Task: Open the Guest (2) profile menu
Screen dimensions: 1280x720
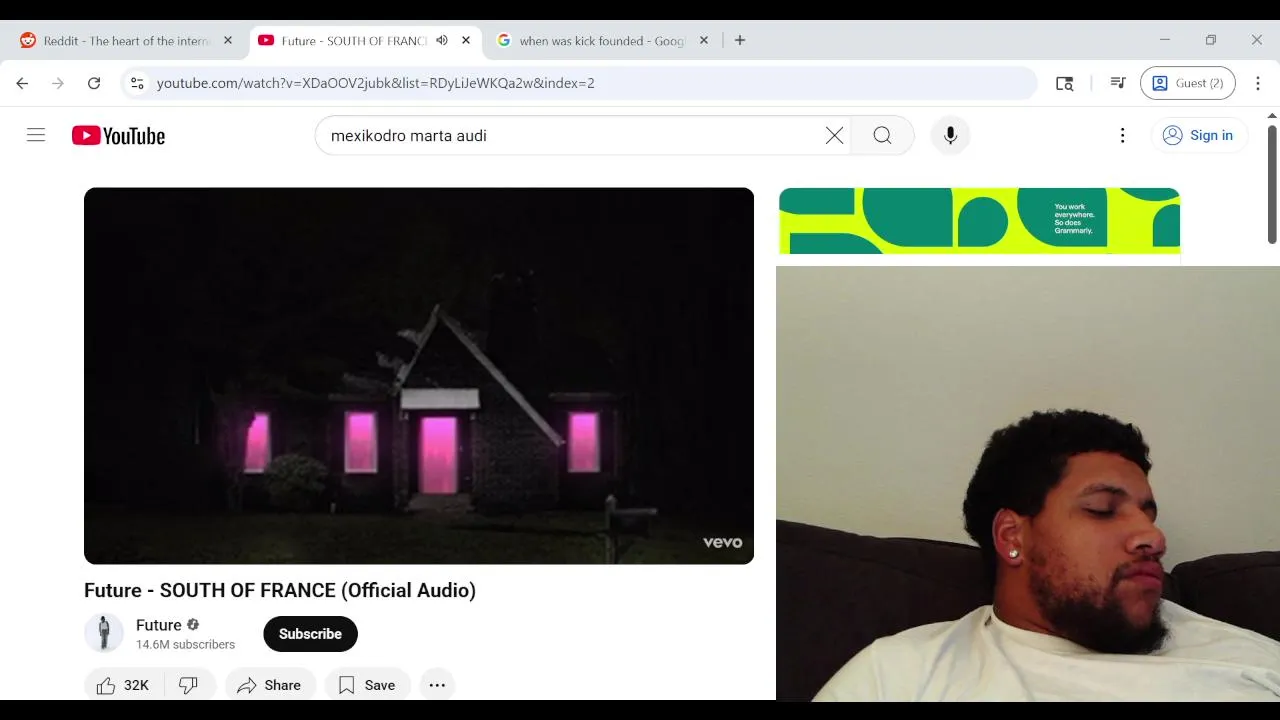Action: [1188, 83]
